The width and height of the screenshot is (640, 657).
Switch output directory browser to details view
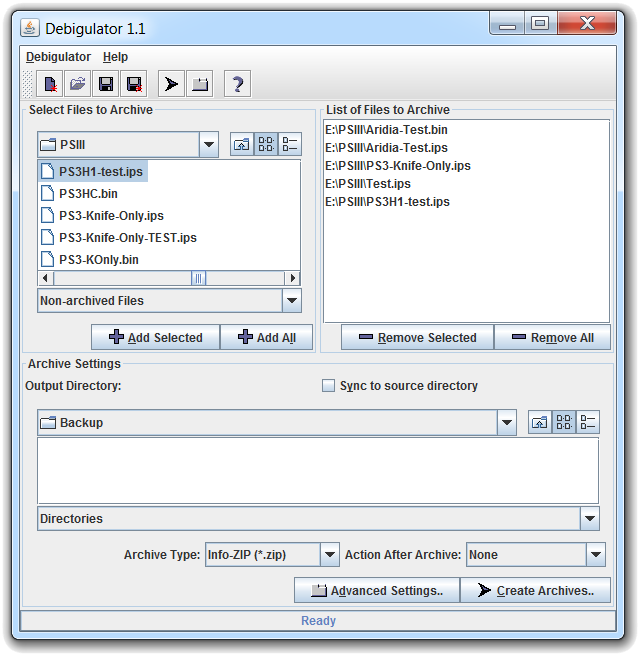tap(588, 423)
